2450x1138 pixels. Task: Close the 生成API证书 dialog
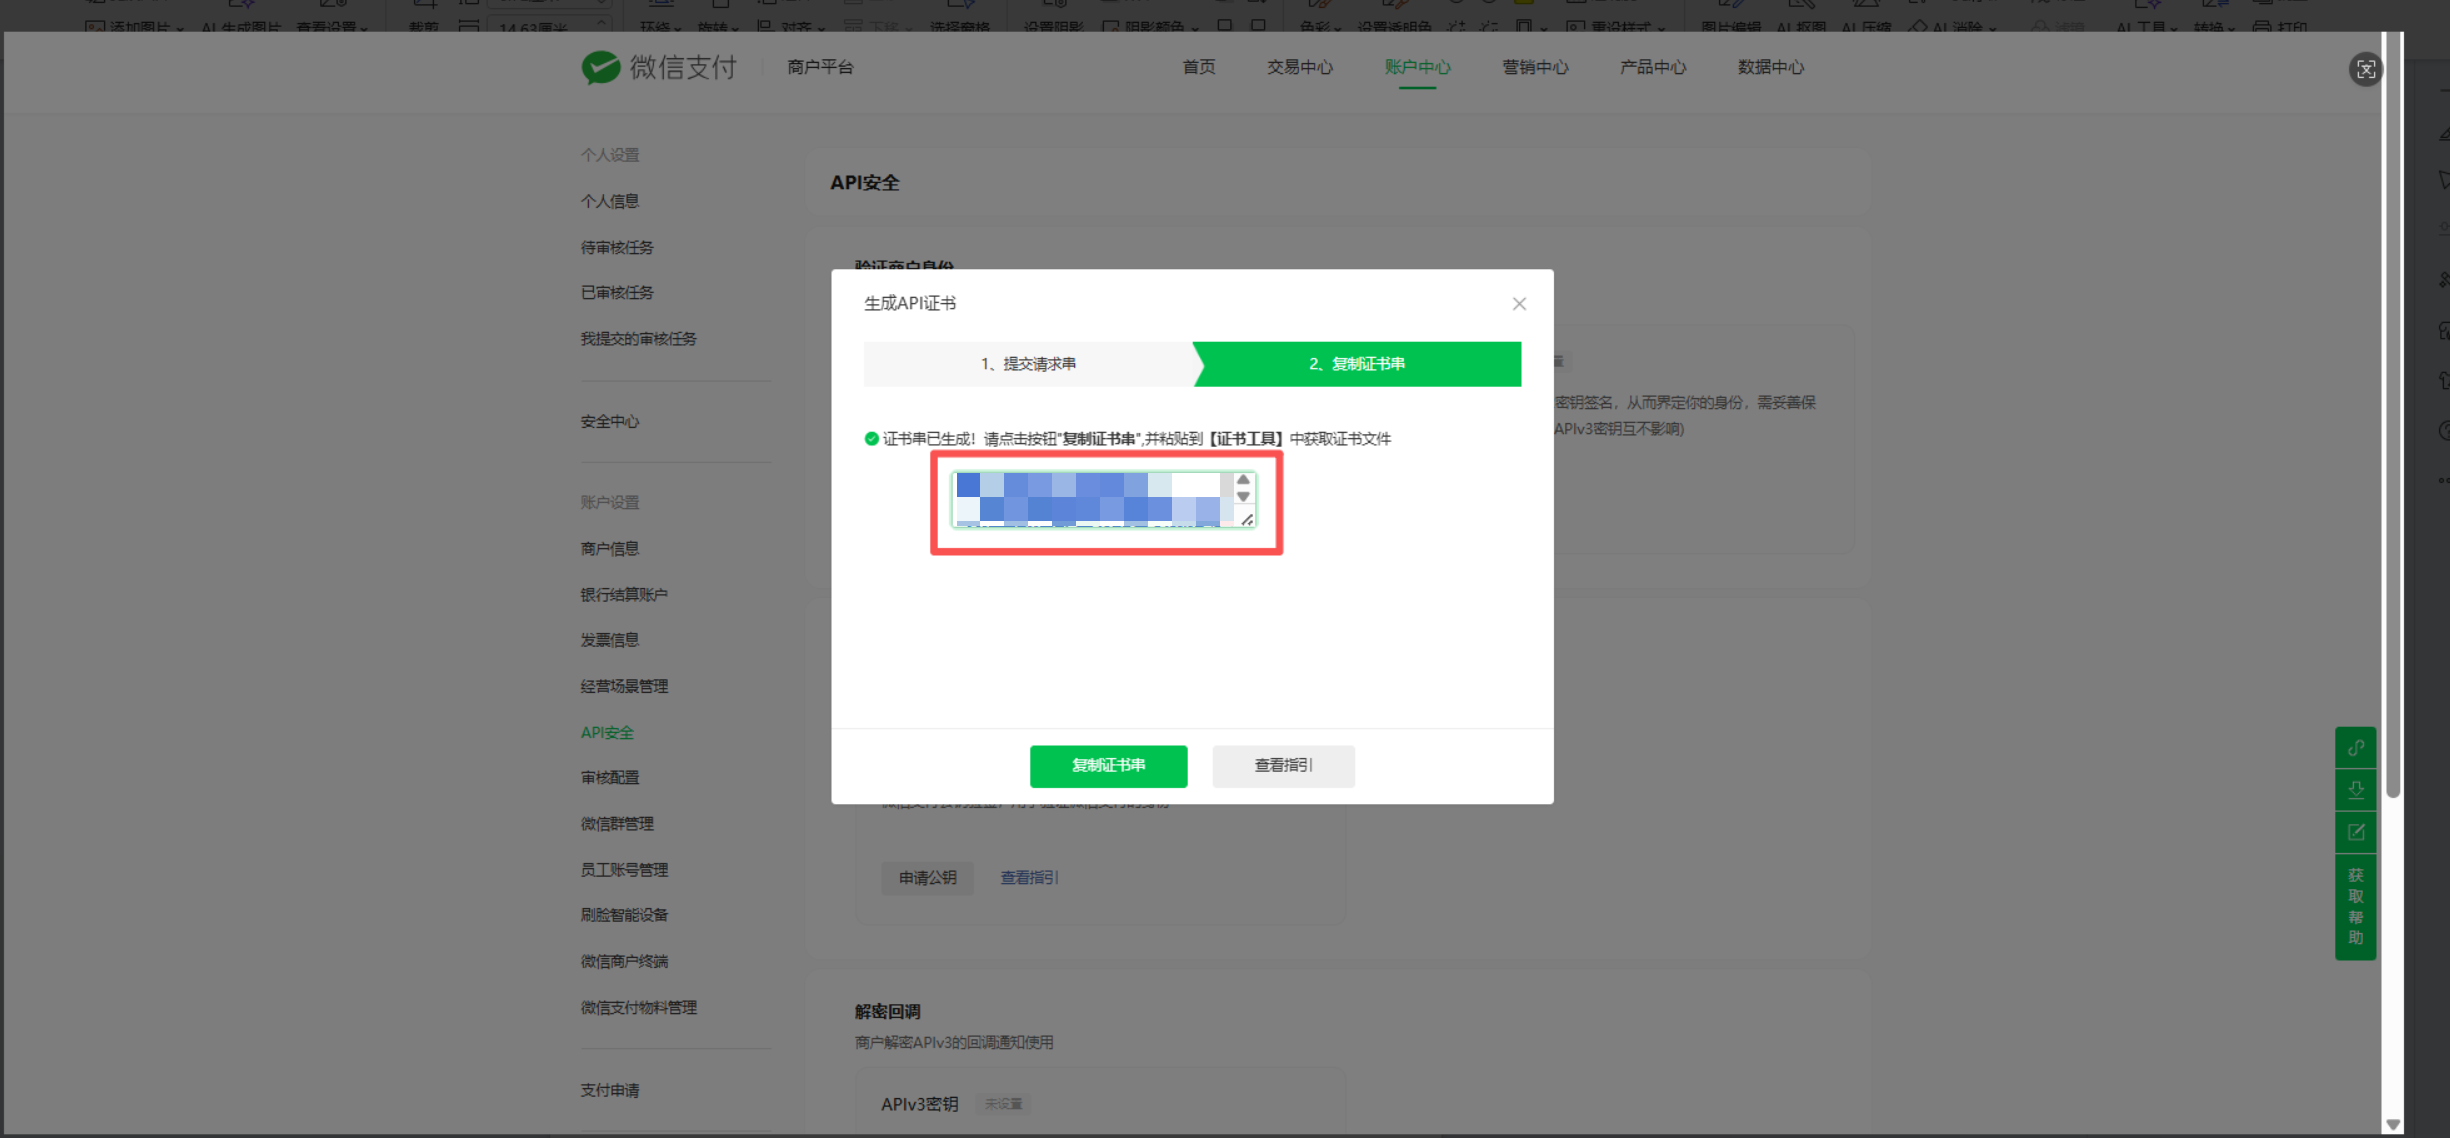click(1518, 304)
